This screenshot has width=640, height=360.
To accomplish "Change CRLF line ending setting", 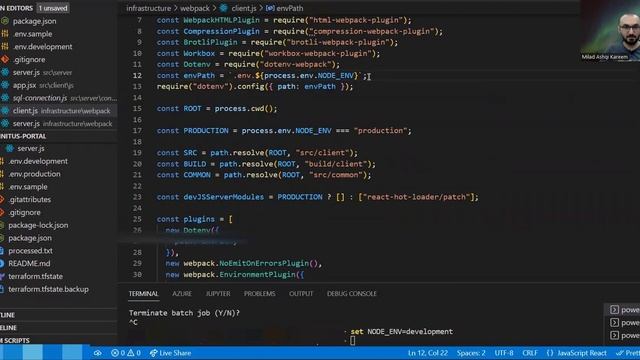I will click(530, 353).
